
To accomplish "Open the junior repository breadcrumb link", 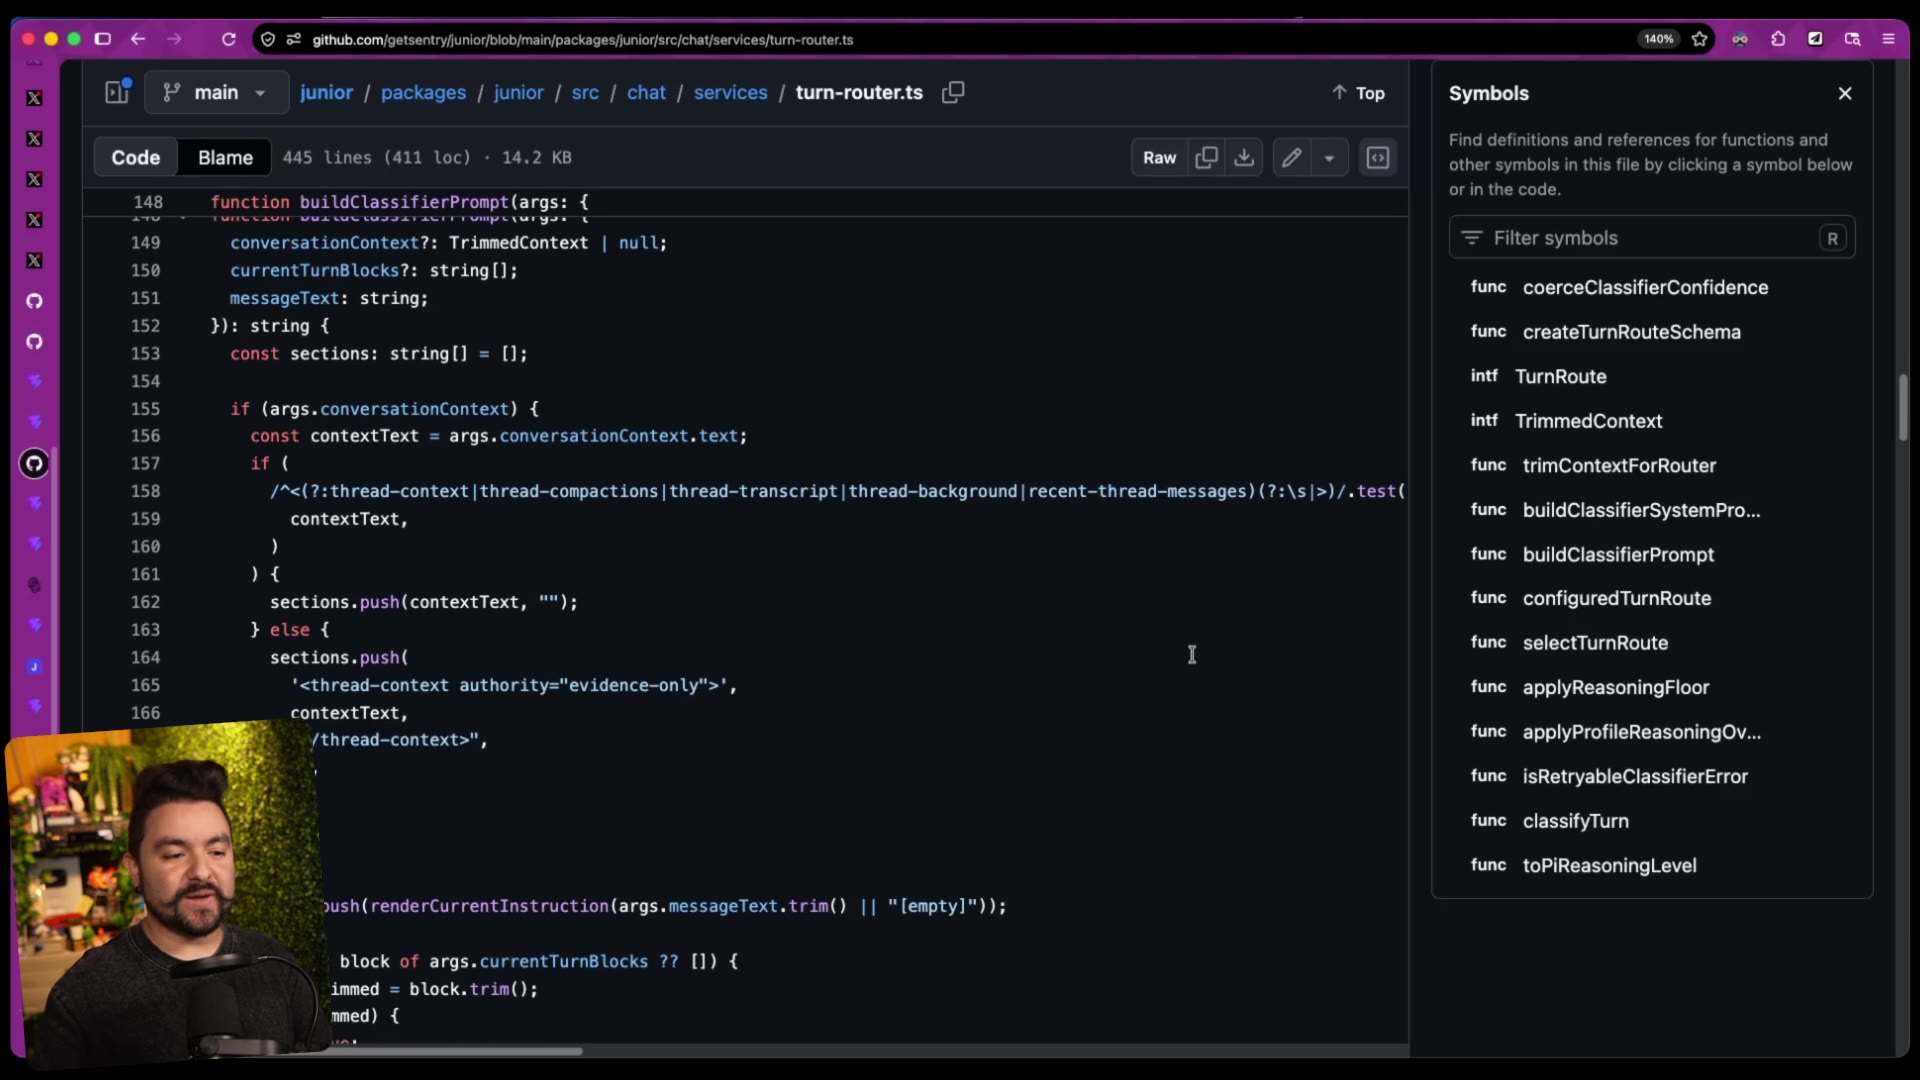I will (x=326, y=92).
